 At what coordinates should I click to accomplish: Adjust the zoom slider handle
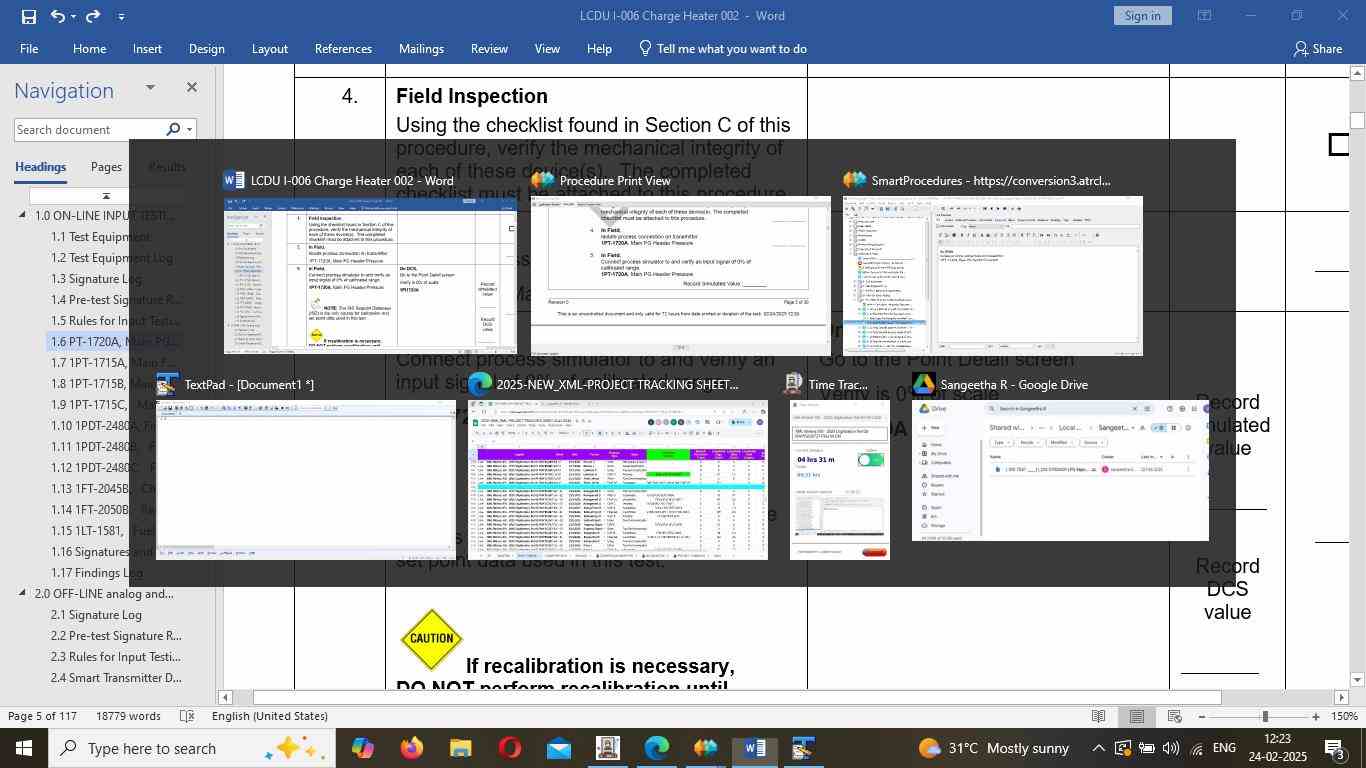tap(1265, 716)
